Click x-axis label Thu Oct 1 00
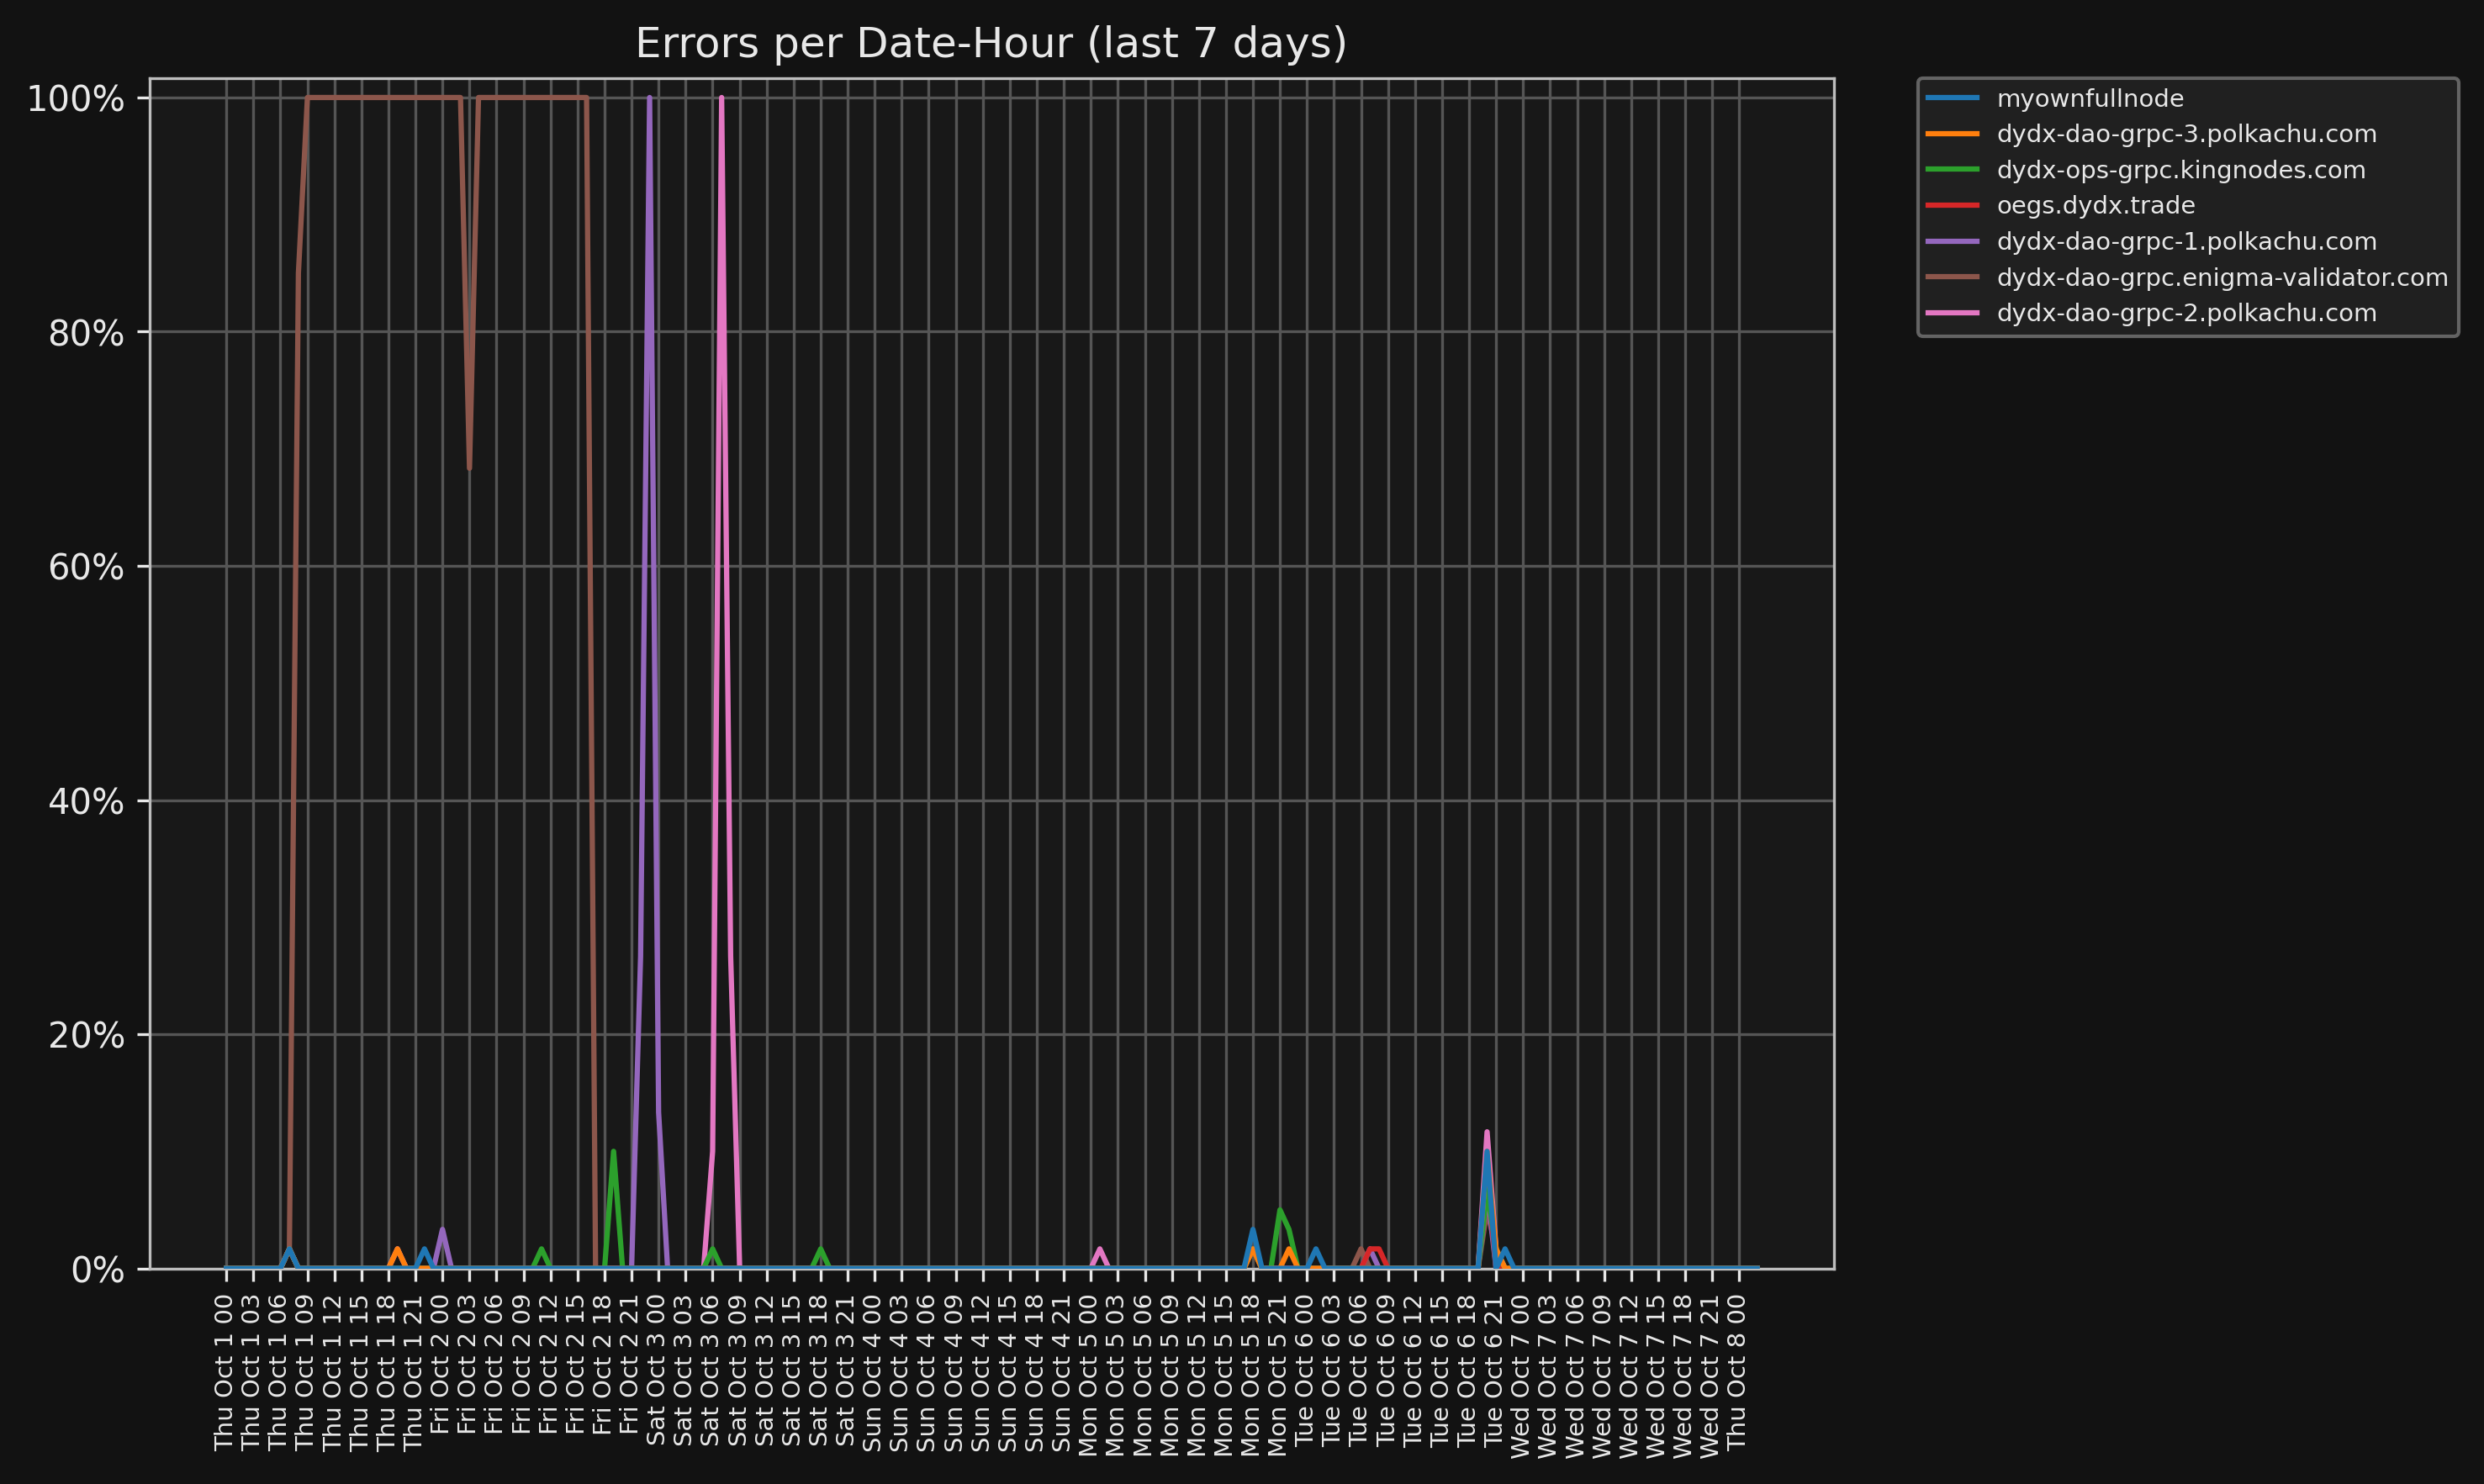 224,1372
